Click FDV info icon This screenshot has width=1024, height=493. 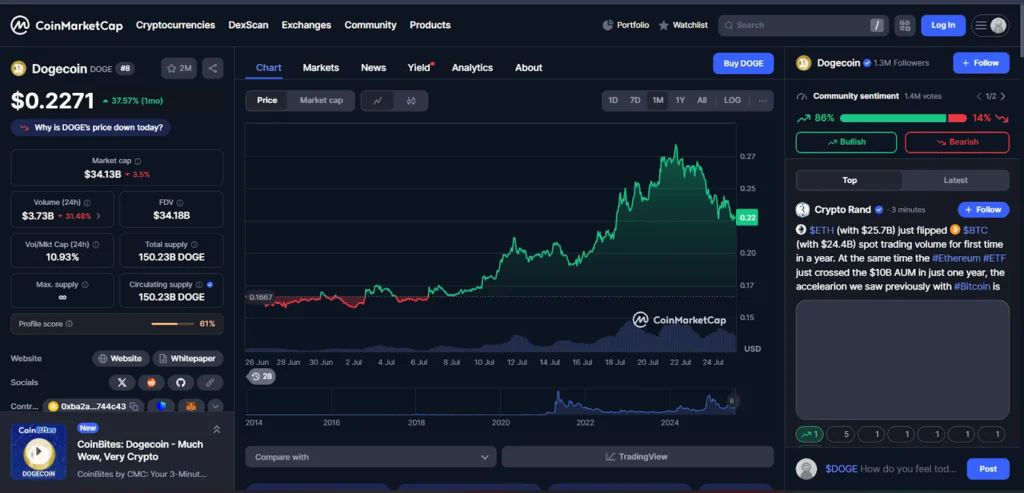(180, 203)
